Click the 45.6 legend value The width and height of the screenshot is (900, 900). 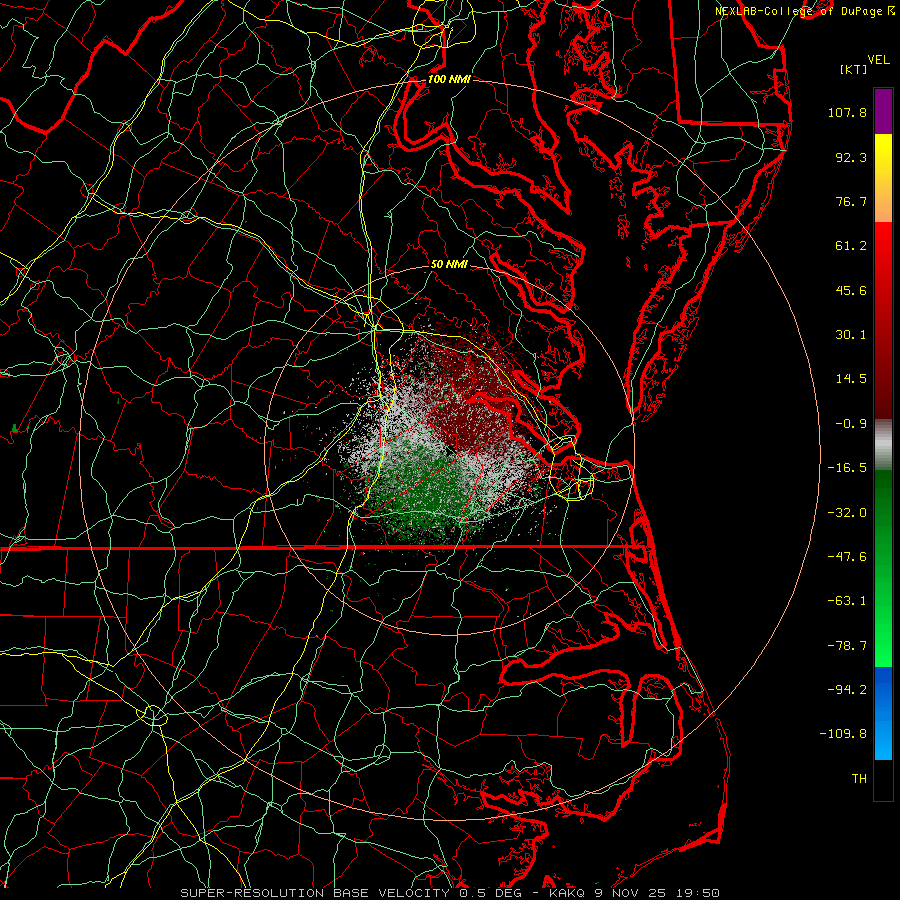coord(851,290)
